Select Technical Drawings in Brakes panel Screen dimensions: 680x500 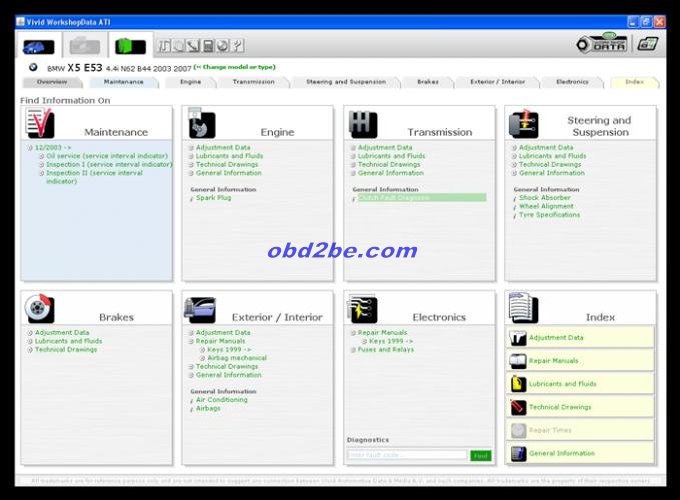[66, 350]
